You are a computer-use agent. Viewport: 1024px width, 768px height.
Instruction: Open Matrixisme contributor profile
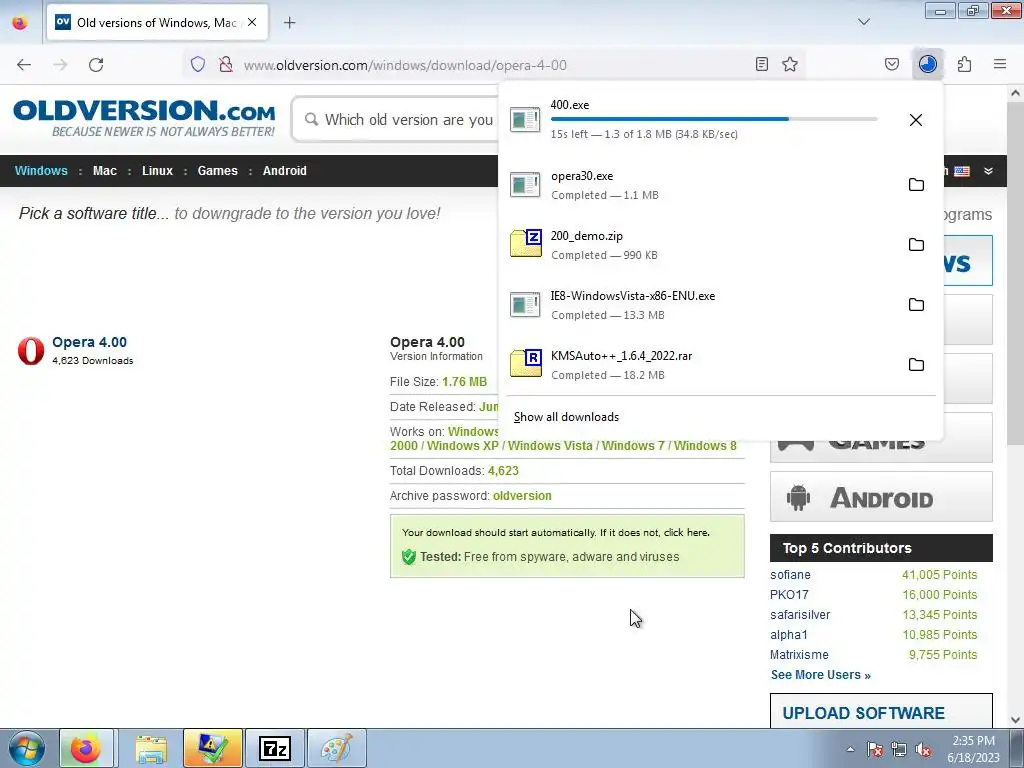799,654
